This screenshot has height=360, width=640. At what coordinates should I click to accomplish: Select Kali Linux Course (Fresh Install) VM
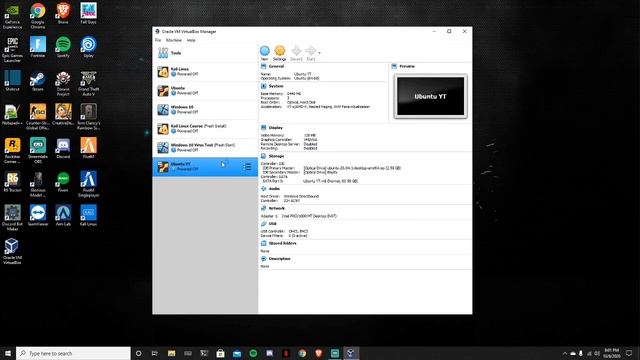pos(205,129)
